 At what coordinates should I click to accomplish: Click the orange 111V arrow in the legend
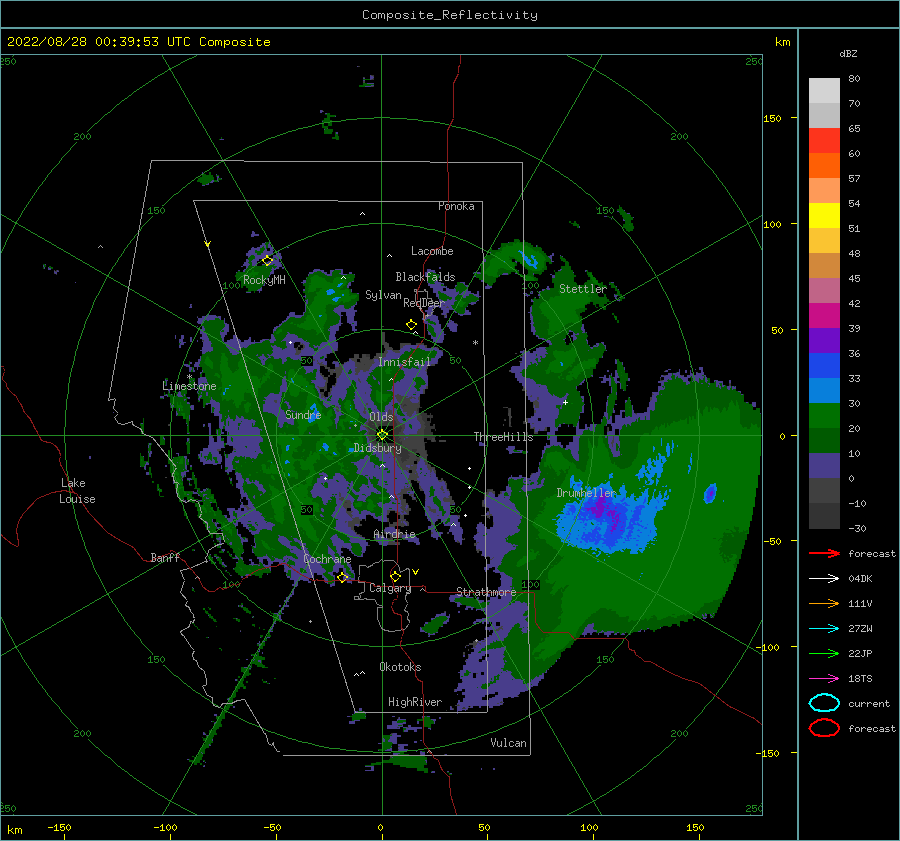[824, 603]
